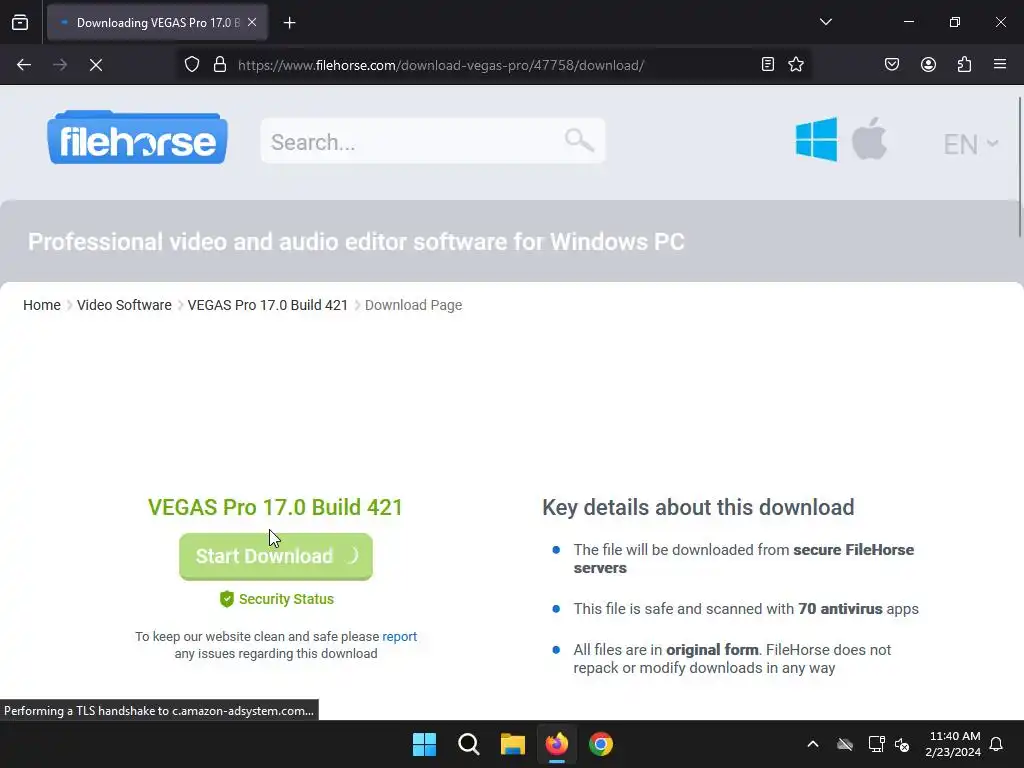Click the search magnifier icon on FileHorse
The image size is (1024, 768).
(579, 140)
